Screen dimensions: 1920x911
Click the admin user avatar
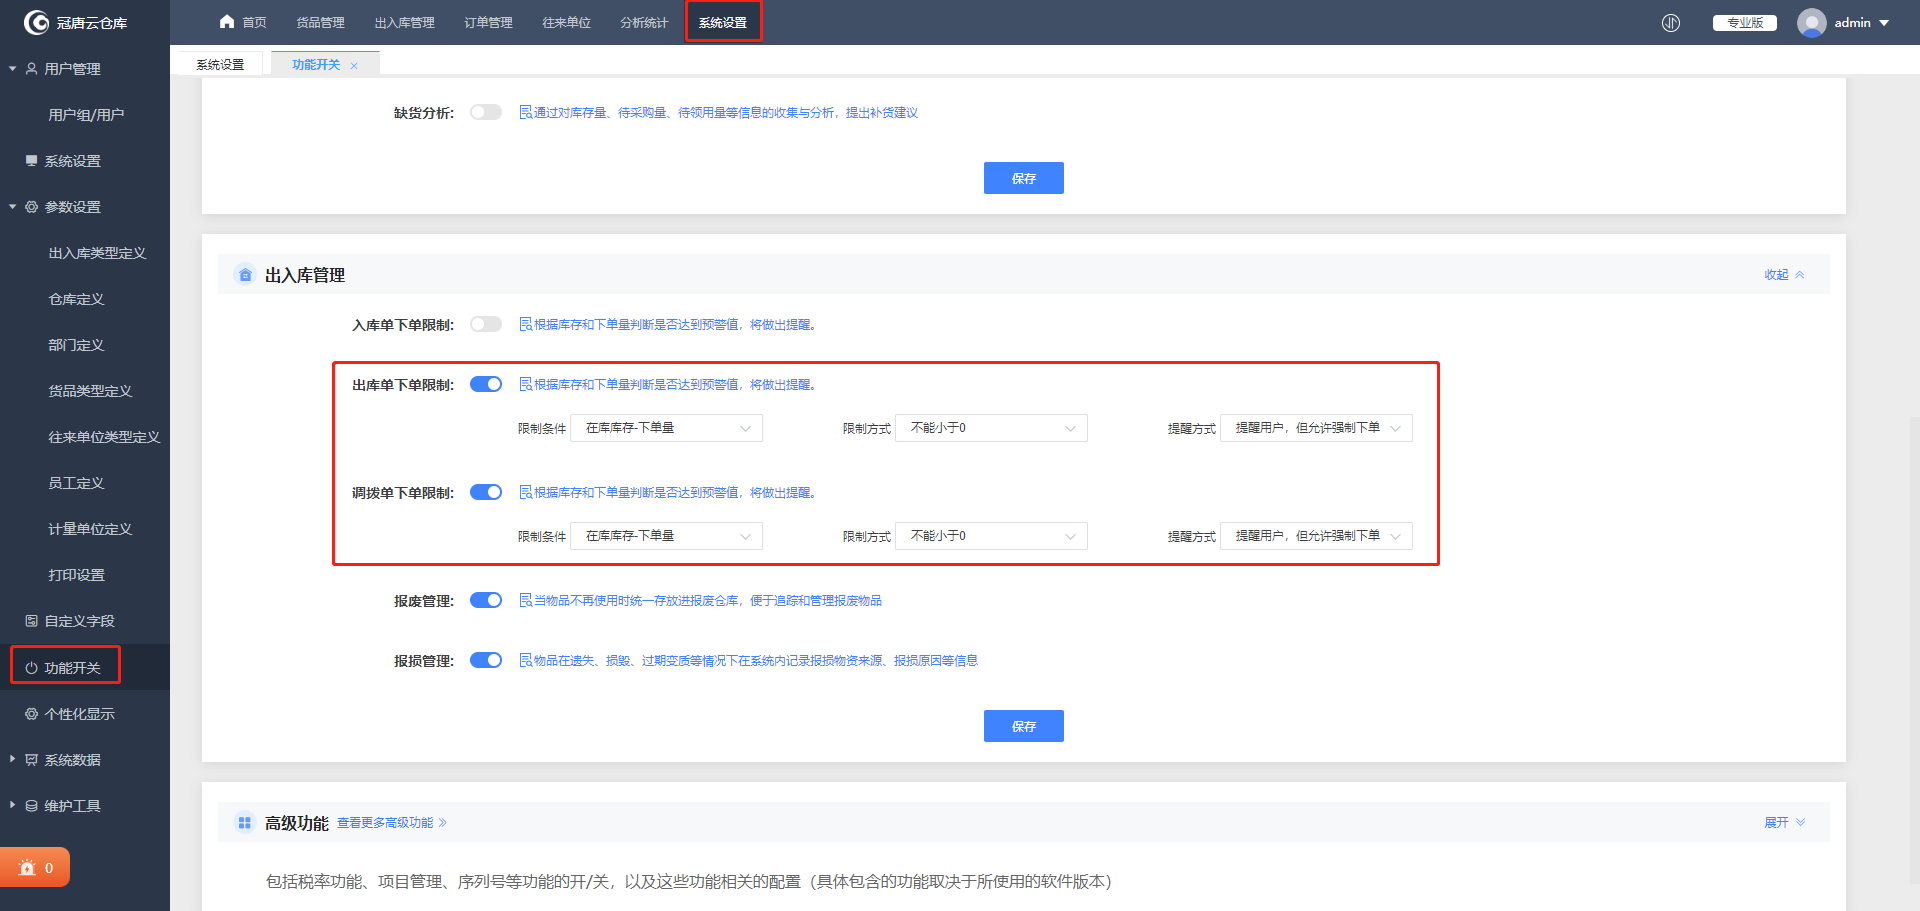point(1812,23)
